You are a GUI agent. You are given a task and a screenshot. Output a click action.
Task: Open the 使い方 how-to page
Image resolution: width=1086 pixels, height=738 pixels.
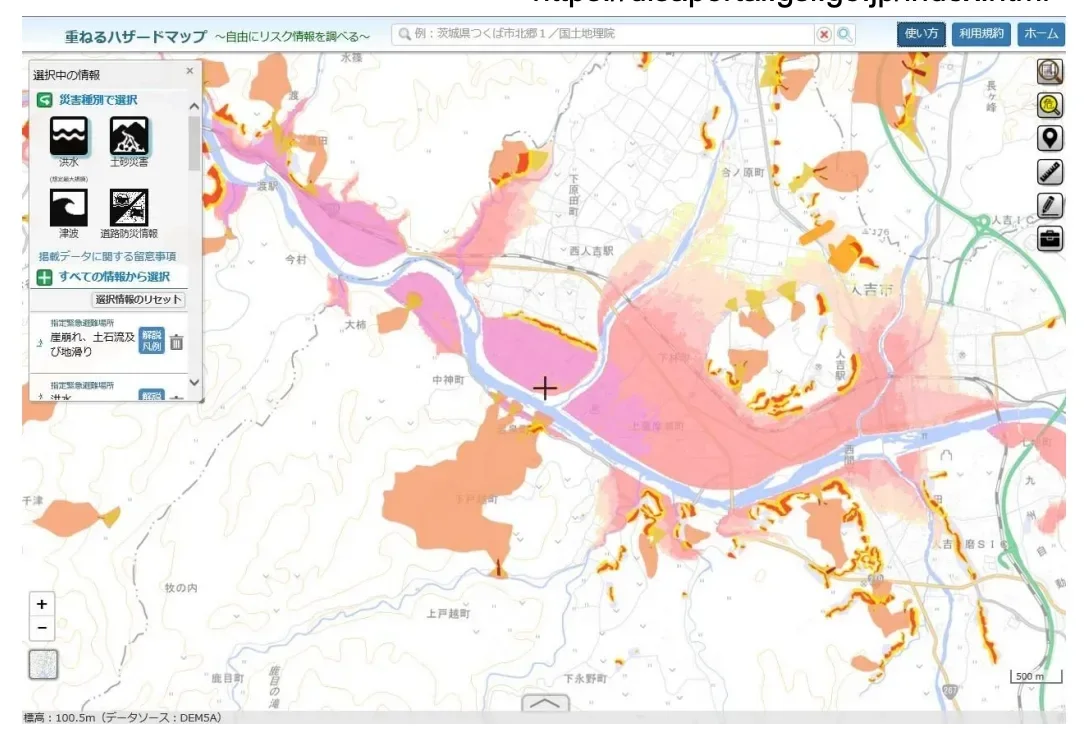coord(921,34)
